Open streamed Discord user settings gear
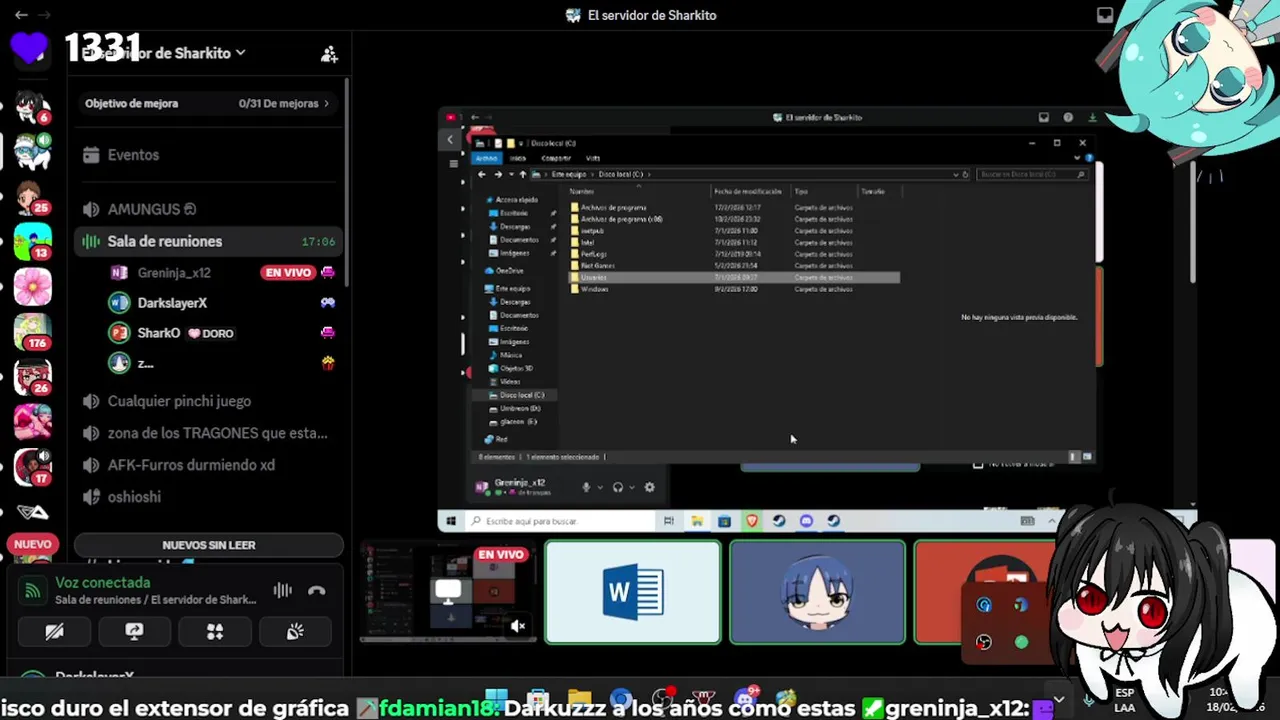This screenshot has height=720, width=1280. (x=649, y=487)
